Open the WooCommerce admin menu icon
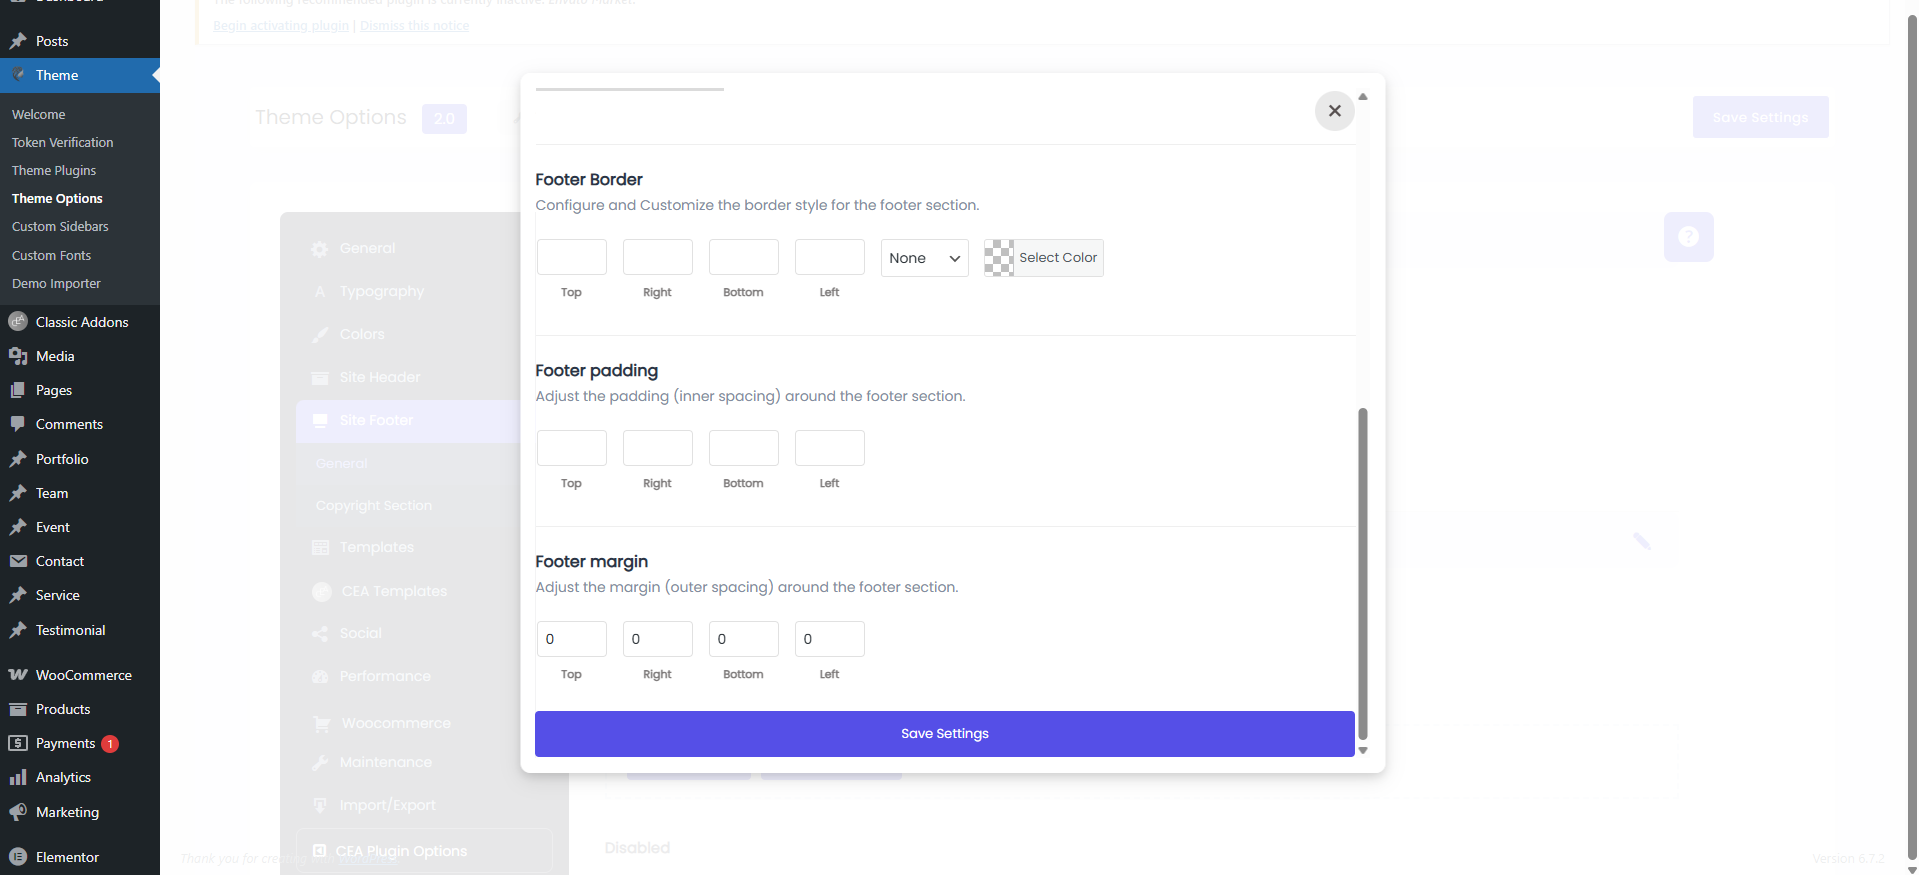This screenshot has height=875, width=1919. tap(18, 675)
